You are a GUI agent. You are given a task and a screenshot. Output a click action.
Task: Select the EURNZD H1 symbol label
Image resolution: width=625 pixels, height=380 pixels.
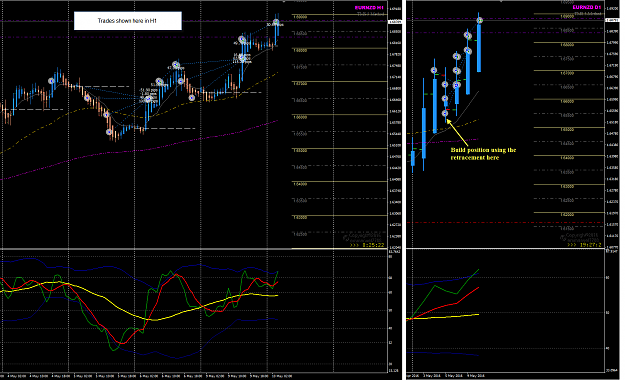click(x=369, y=8)
